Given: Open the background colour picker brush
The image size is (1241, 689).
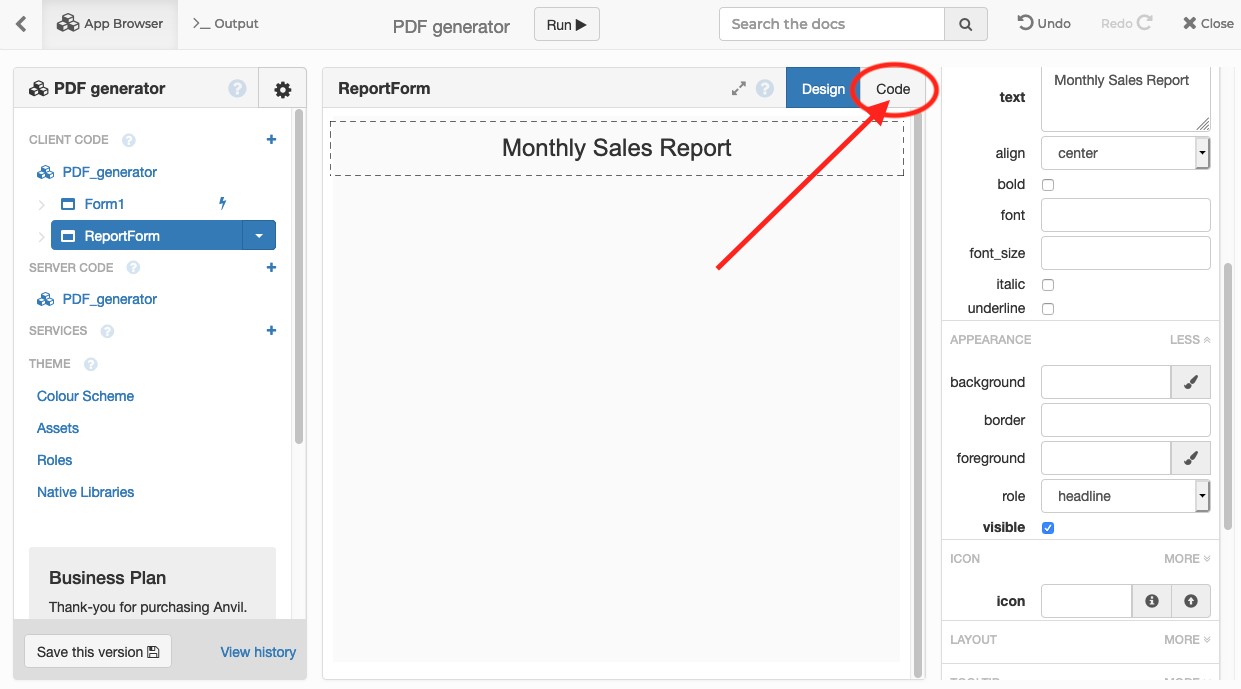Looking at the screenshot, I should click(x=1190, y=382).
